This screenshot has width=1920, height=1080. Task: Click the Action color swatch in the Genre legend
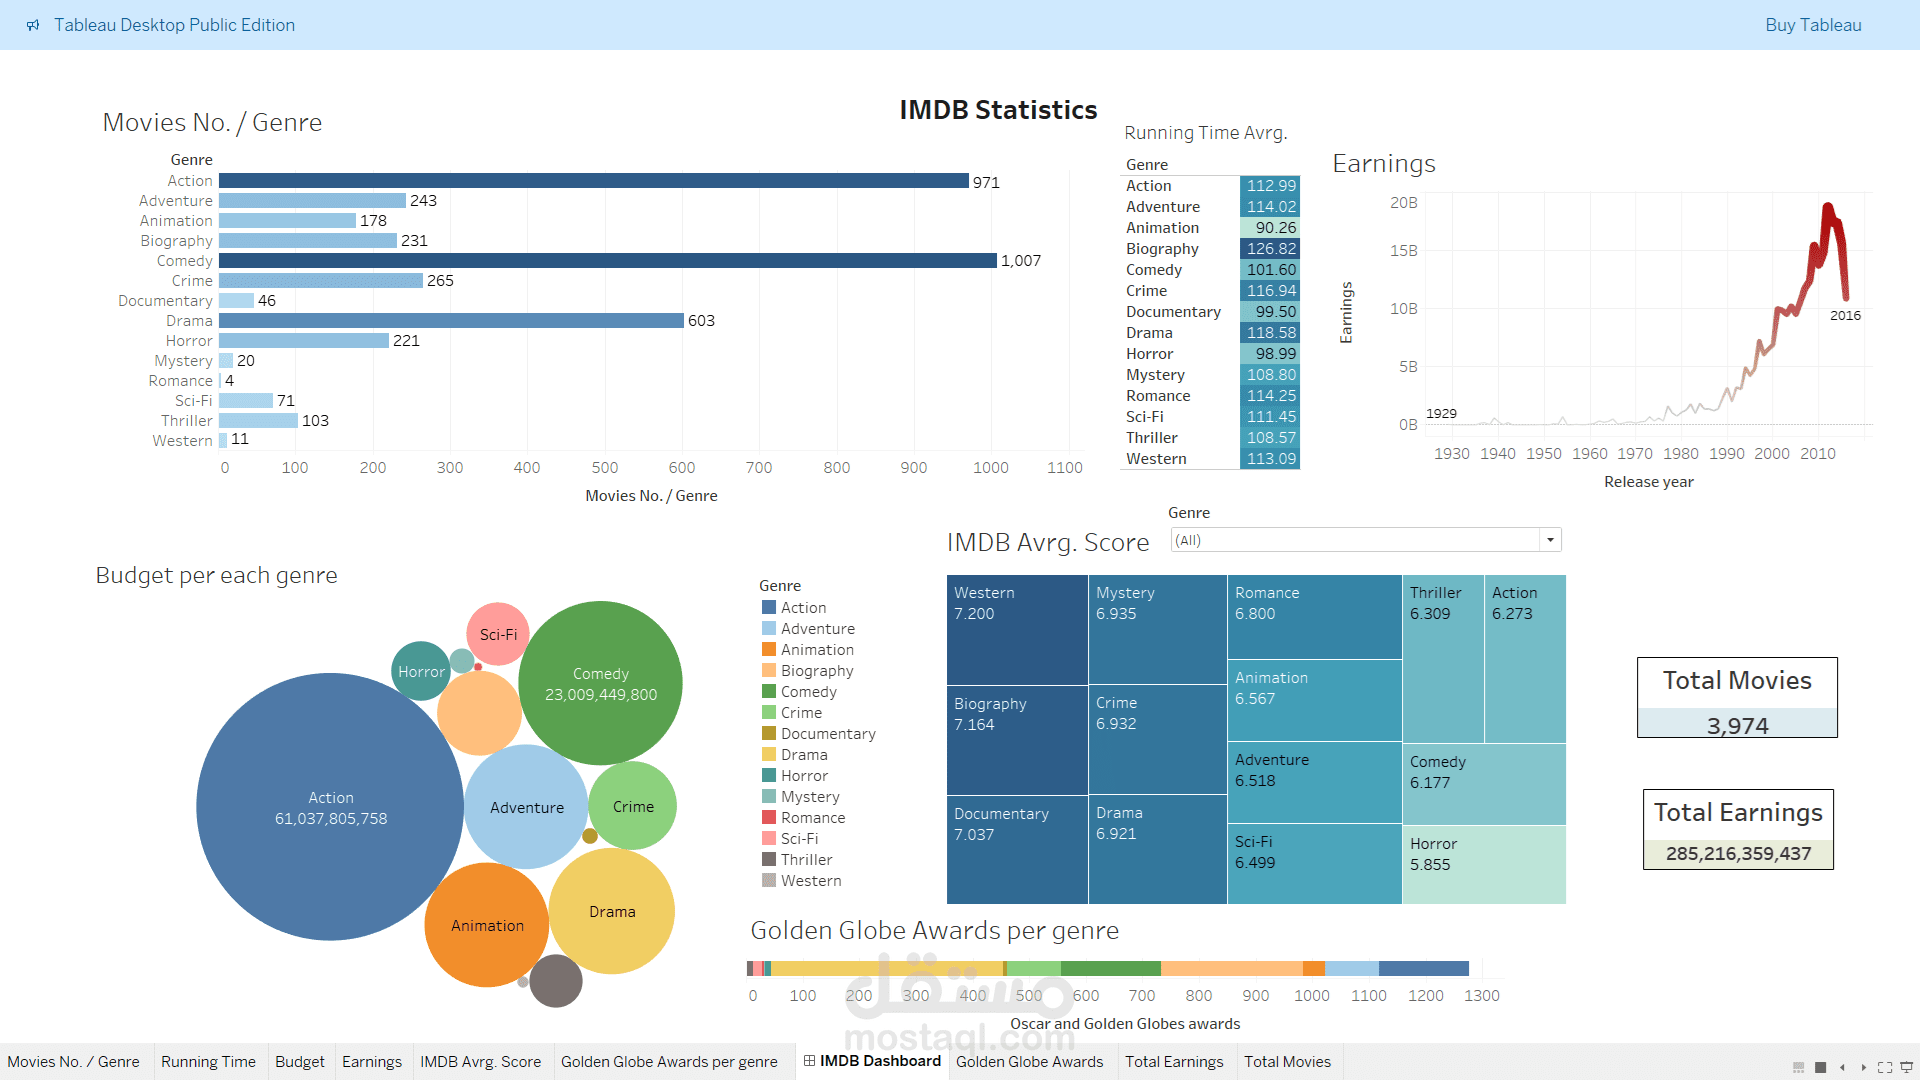769,607
